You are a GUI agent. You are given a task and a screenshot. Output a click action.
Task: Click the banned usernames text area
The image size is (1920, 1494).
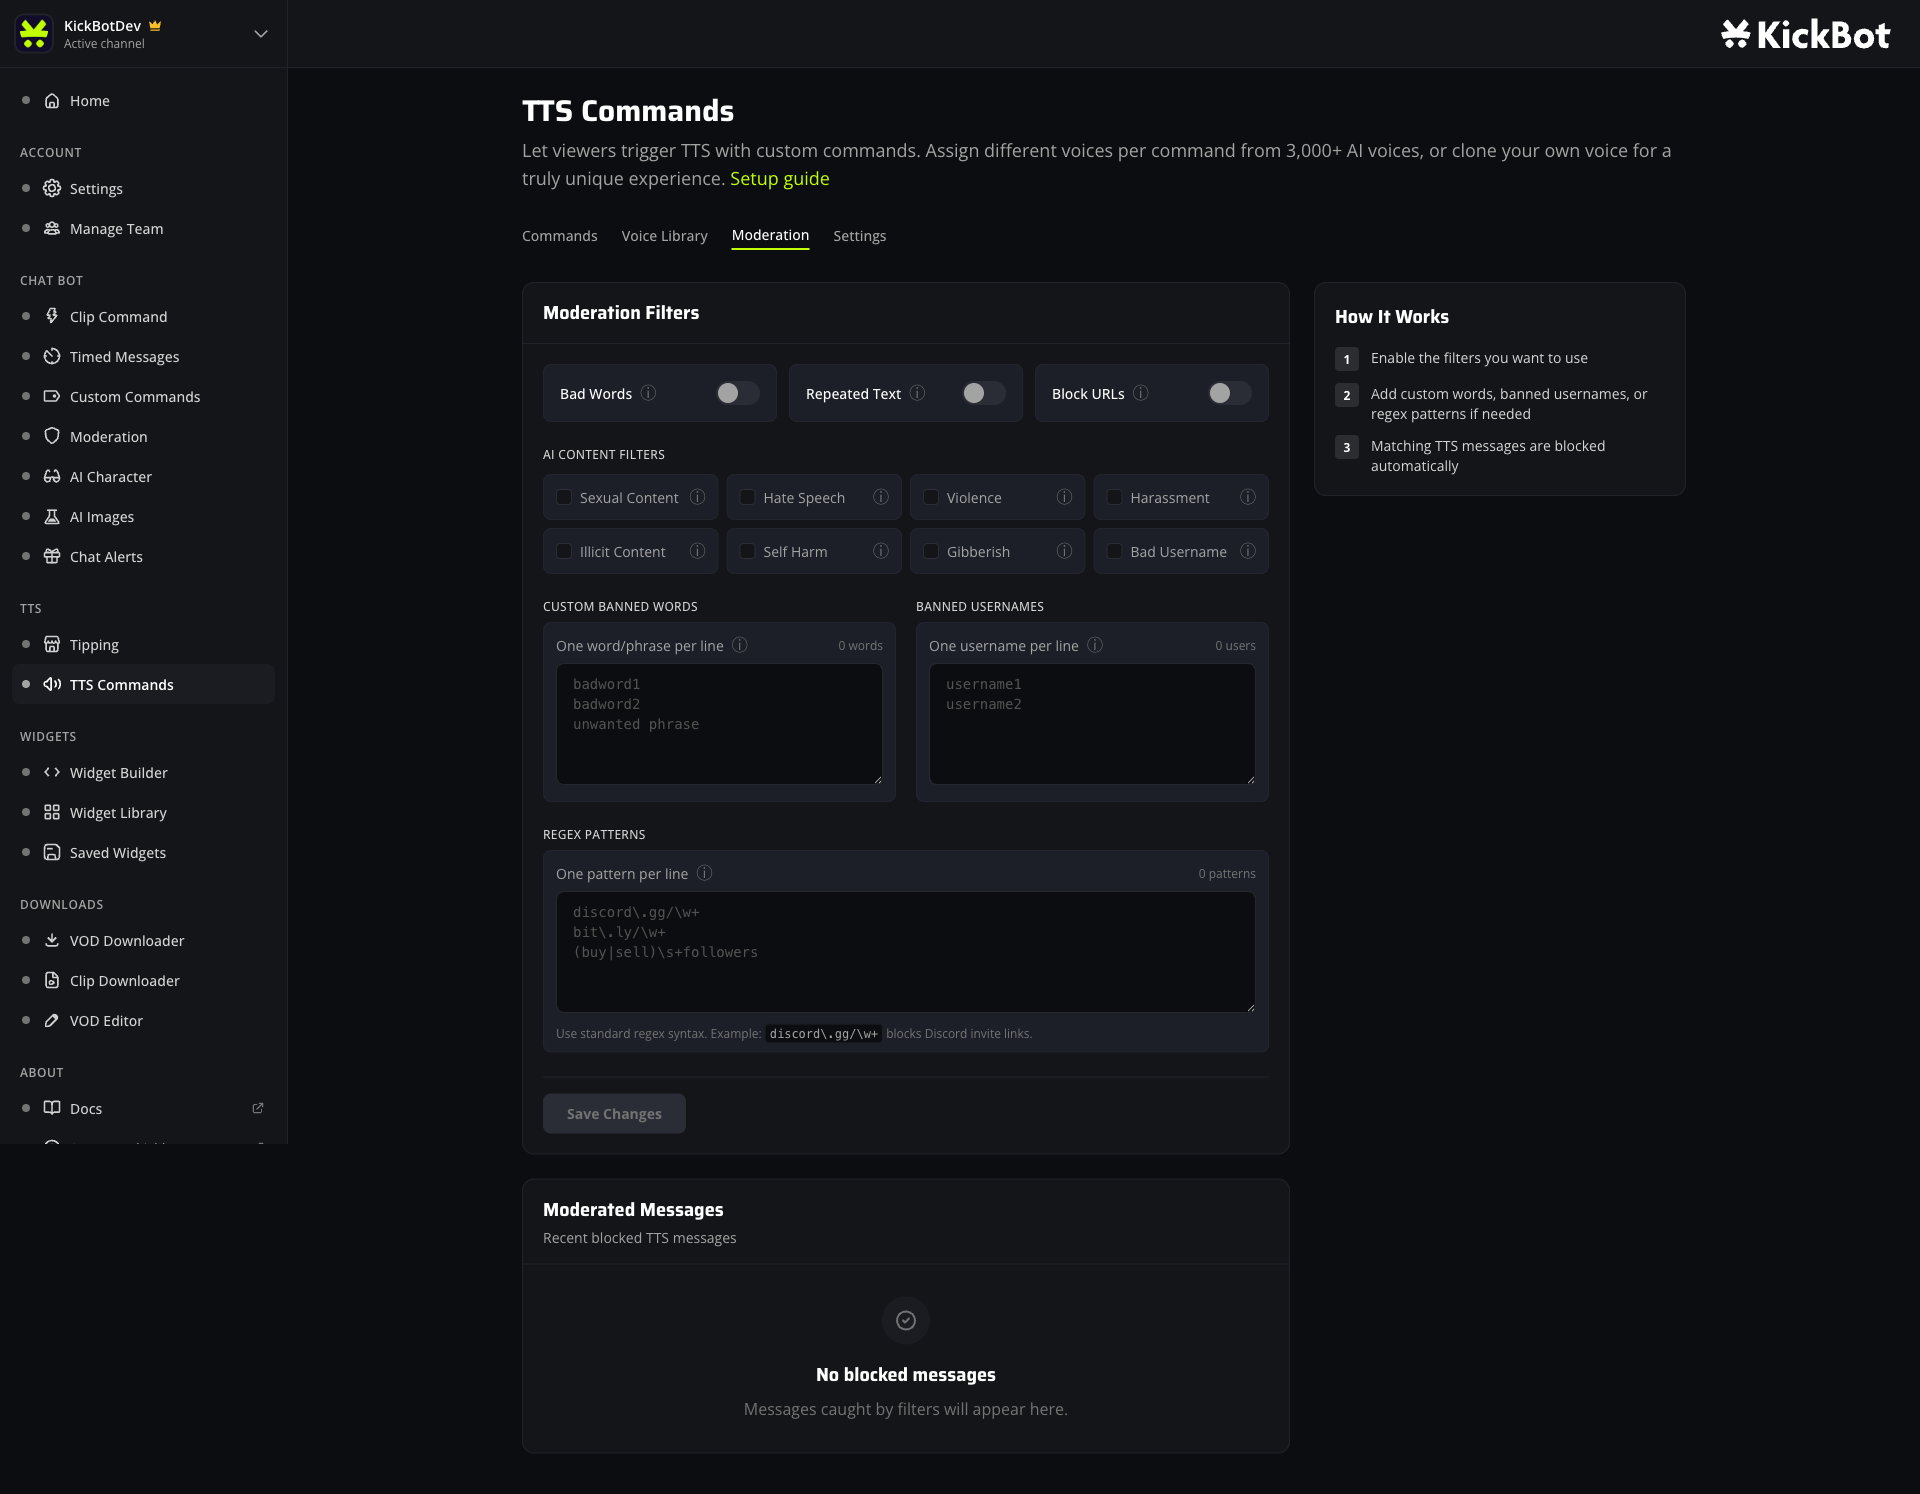pyautogui.click(x=1092, y=724)
